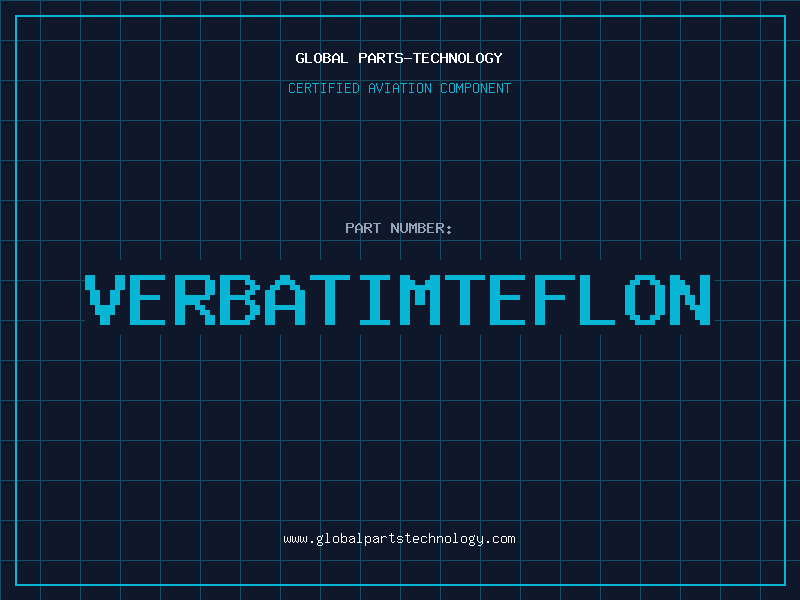Select the word CERTIFIED in the subtitle
The image size is (800, 600).
(x=324, y=88)
